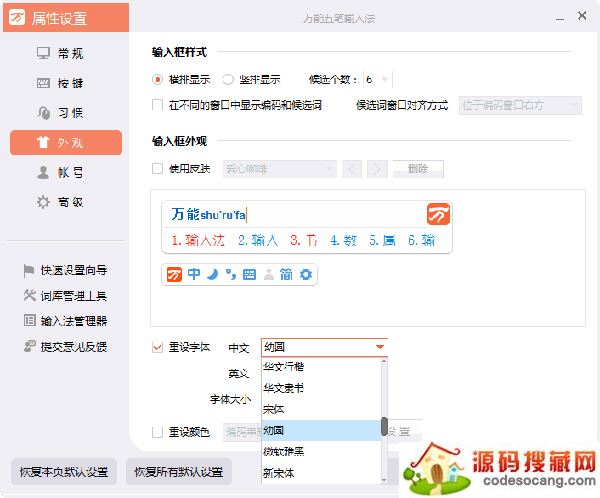Click the flag icon beside 快速设置向导
Screen dimensions: 600x498
(x=29, y=271)
